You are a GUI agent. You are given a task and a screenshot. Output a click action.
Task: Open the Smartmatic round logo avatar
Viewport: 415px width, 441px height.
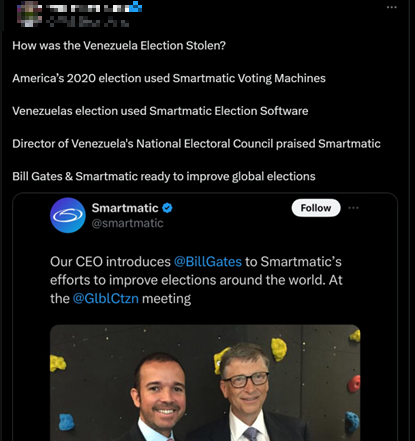68,215
